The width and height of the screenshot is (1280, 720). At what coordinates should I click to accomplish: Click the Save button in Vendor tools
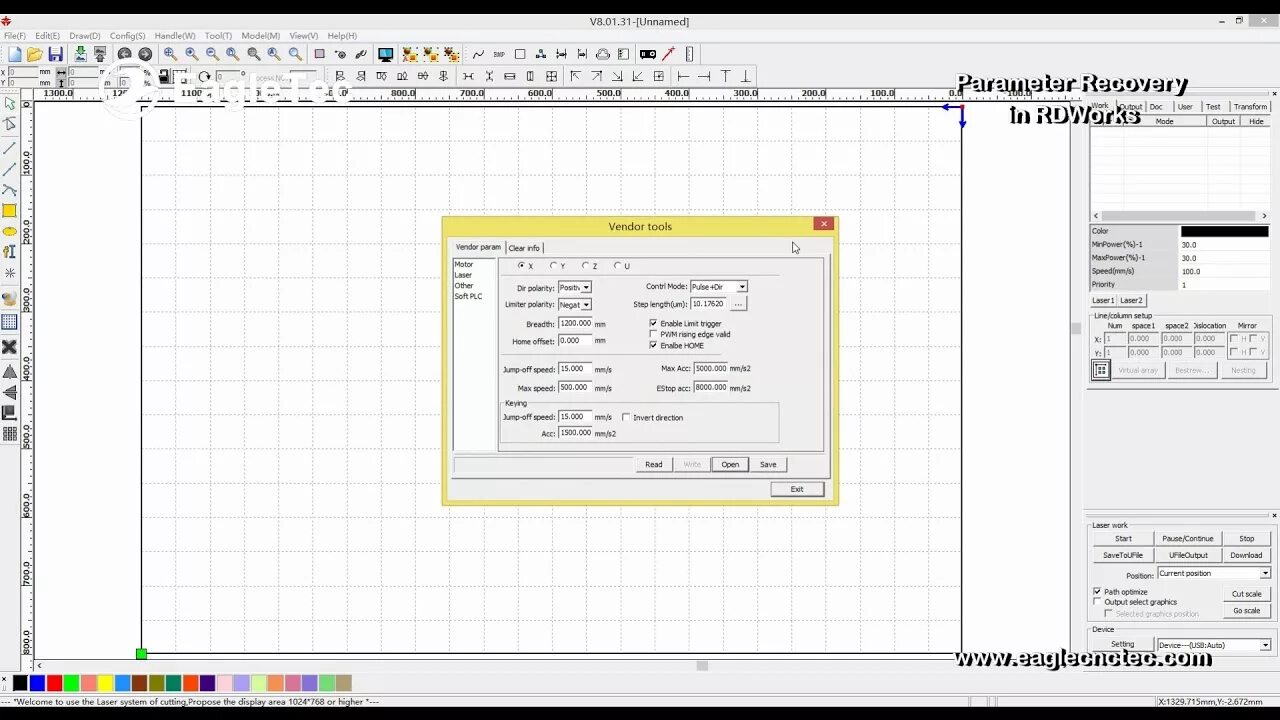point(768,464)
